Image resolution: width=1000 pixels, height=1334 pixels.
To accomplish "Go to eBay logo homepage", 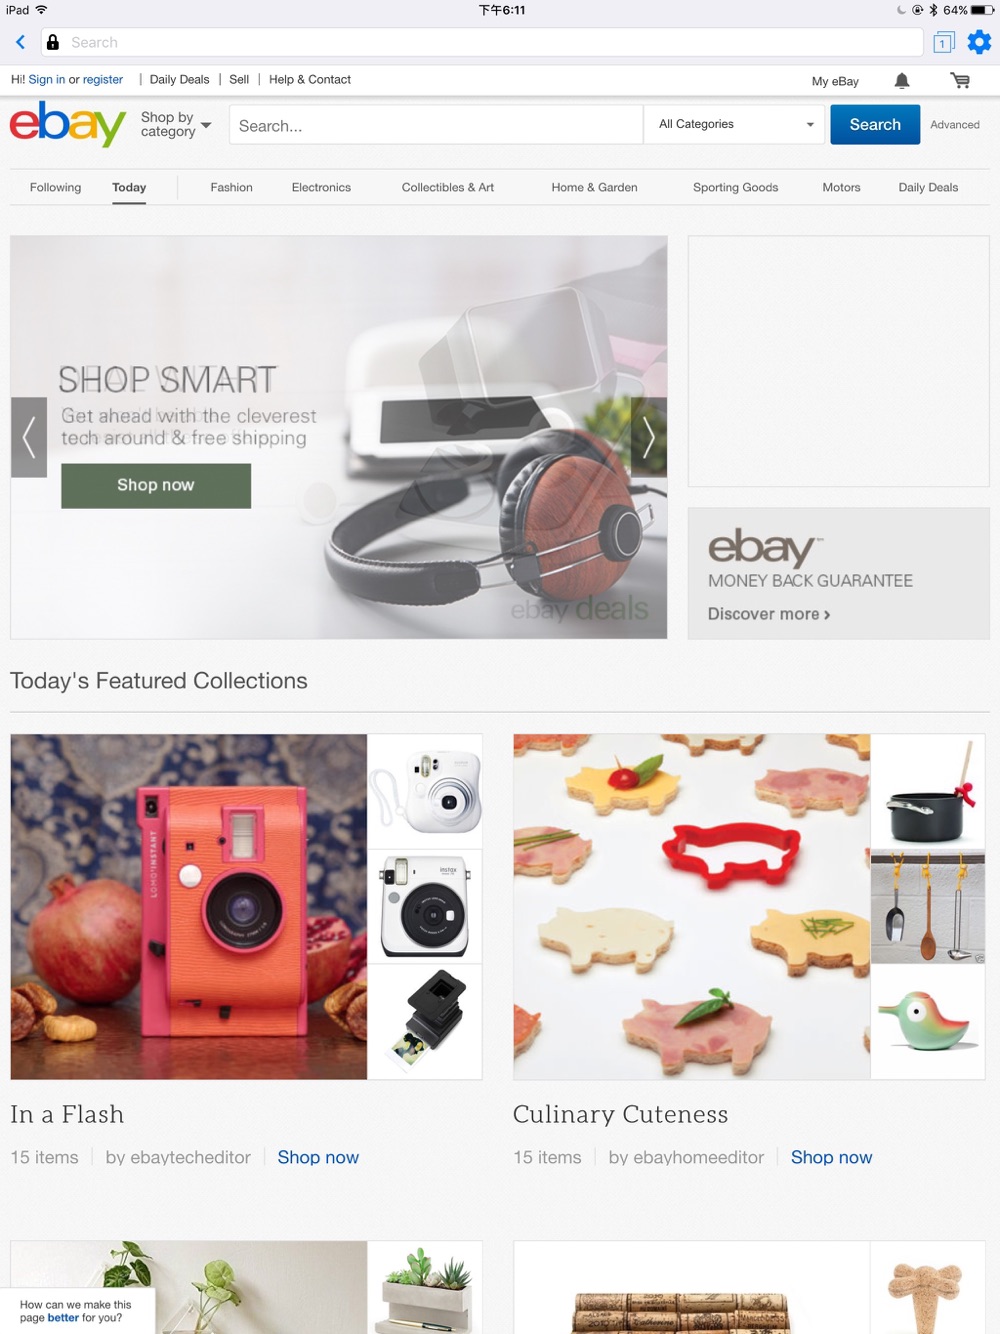I will click(x=67, y=124).
